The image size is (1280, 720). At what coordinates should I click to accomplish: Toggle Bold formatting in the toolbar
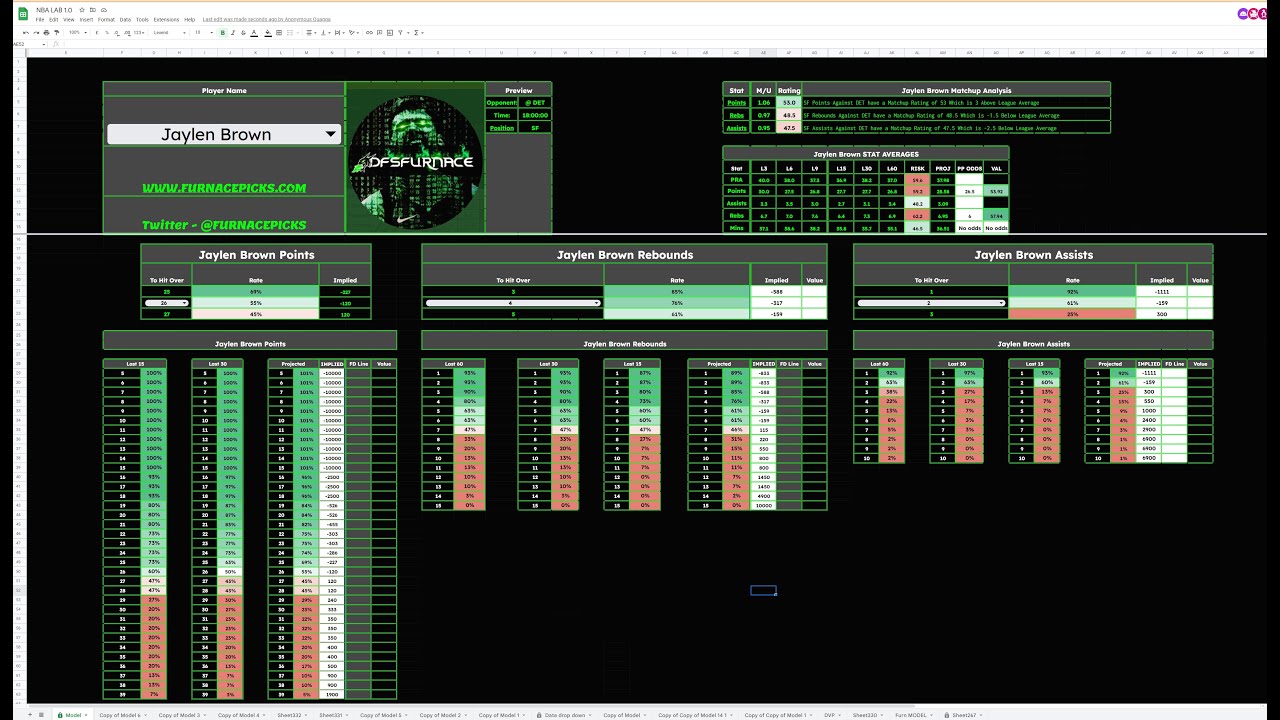(223, 32)
